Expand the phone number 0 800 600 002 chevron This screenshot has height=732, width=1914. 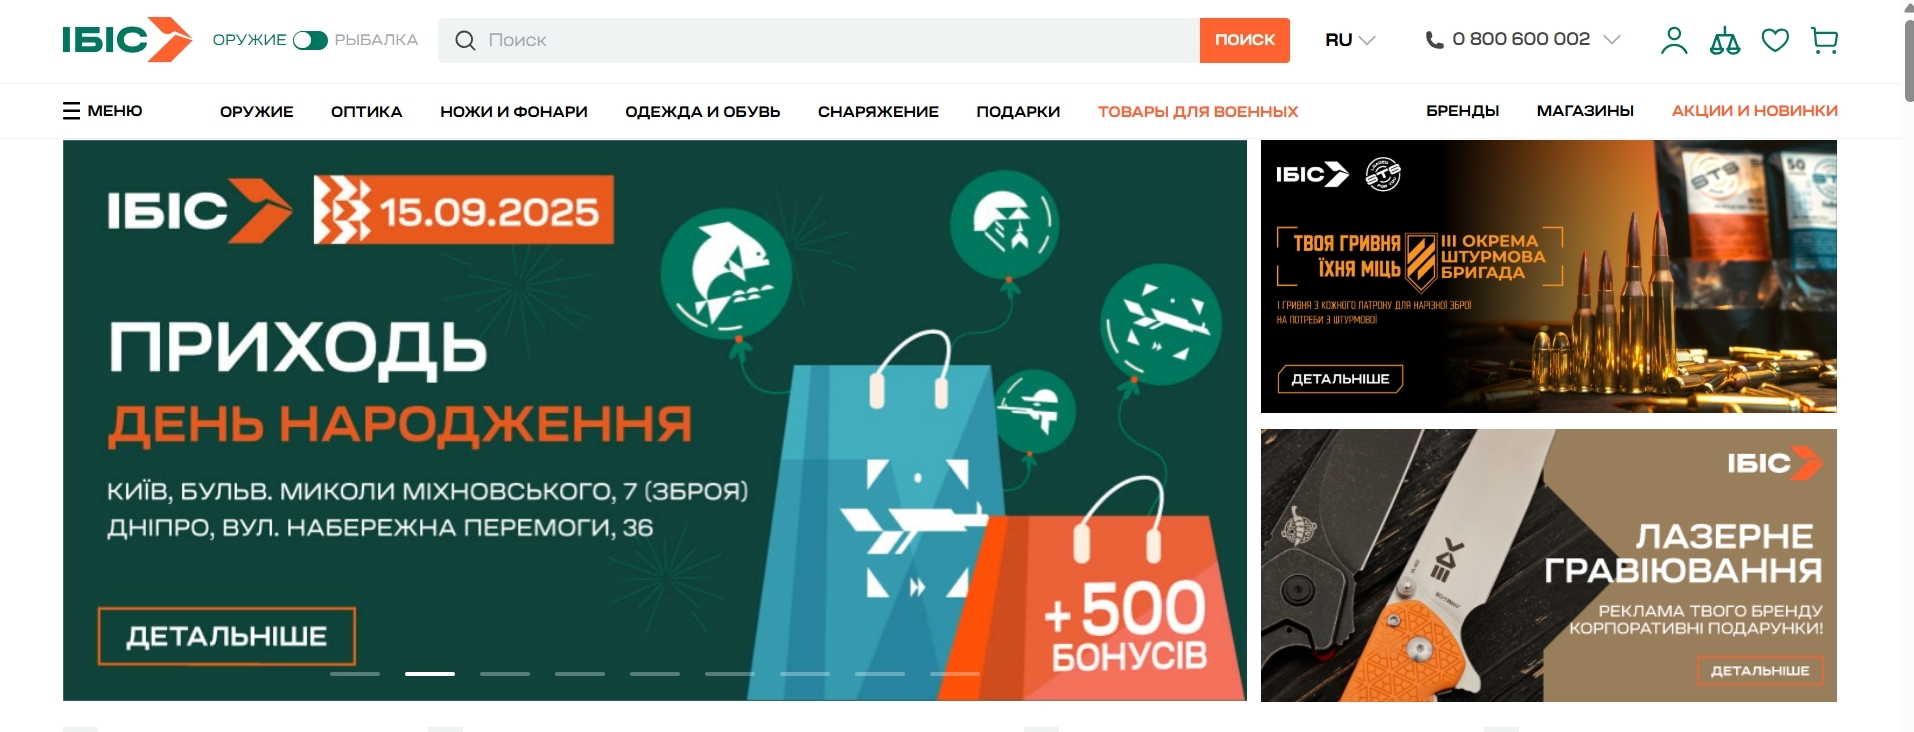click(x=1611, y=40)
